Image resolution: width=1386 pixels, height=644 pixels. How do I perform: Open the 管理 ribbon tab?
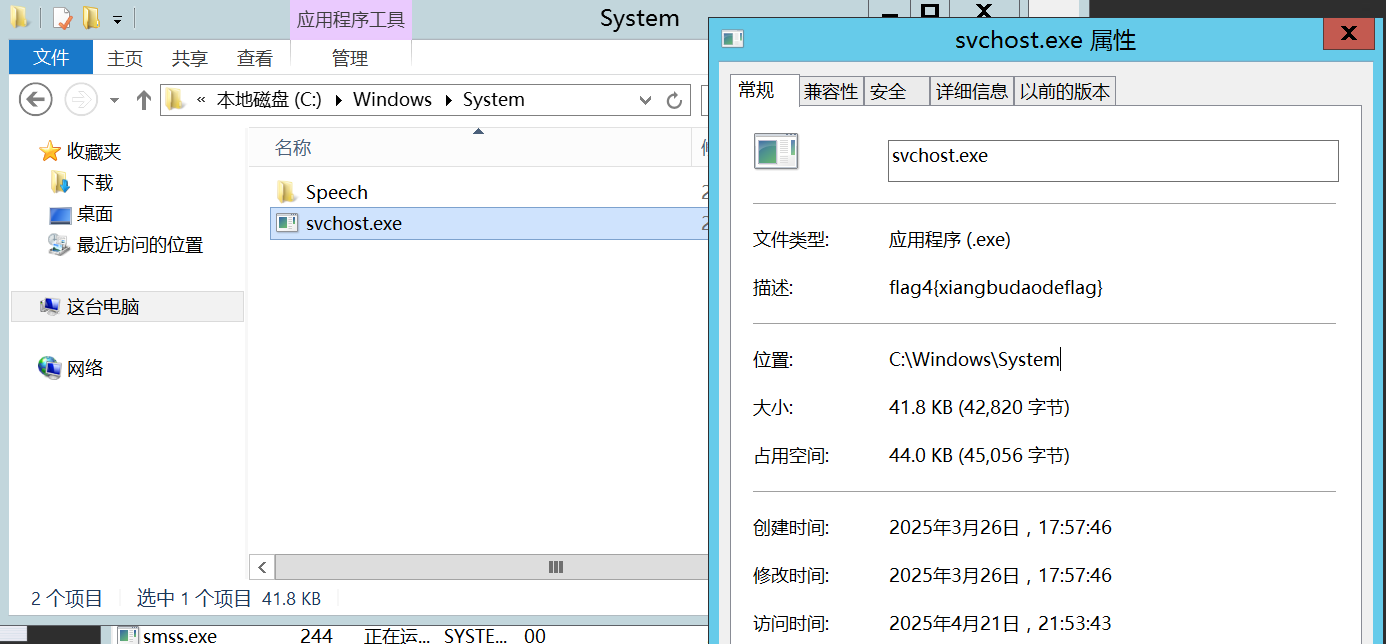pyautogui.click(x=350, y=59)
